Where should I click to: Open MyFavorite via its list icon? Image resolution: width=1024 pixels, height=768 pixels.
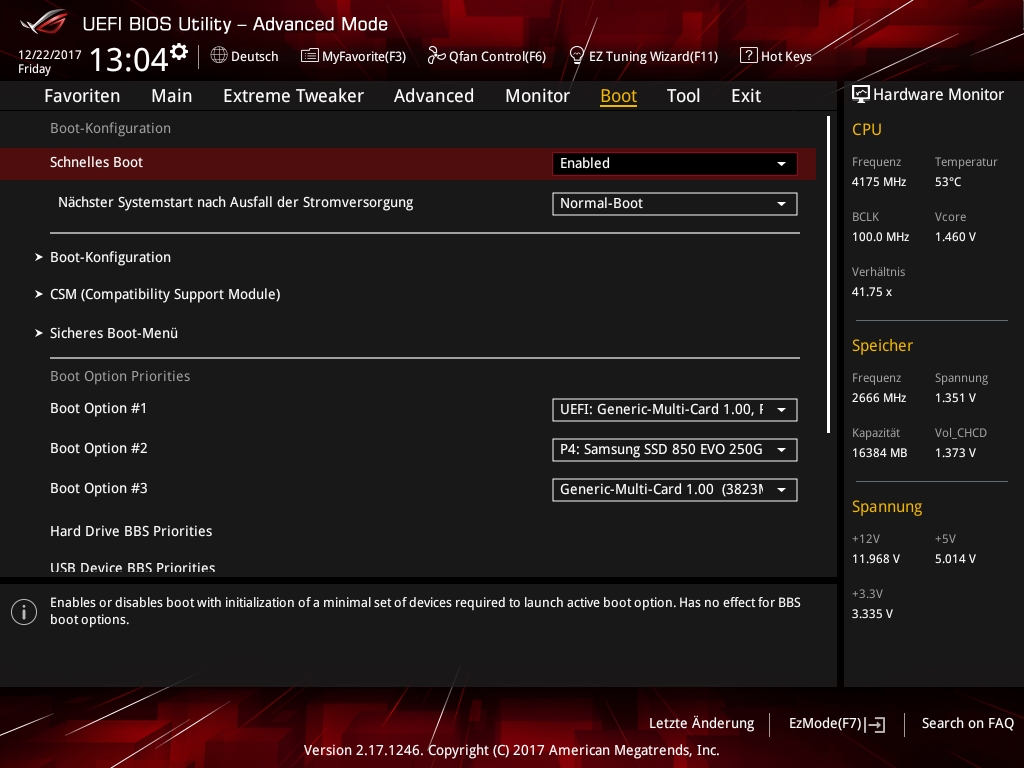point(310,56)
